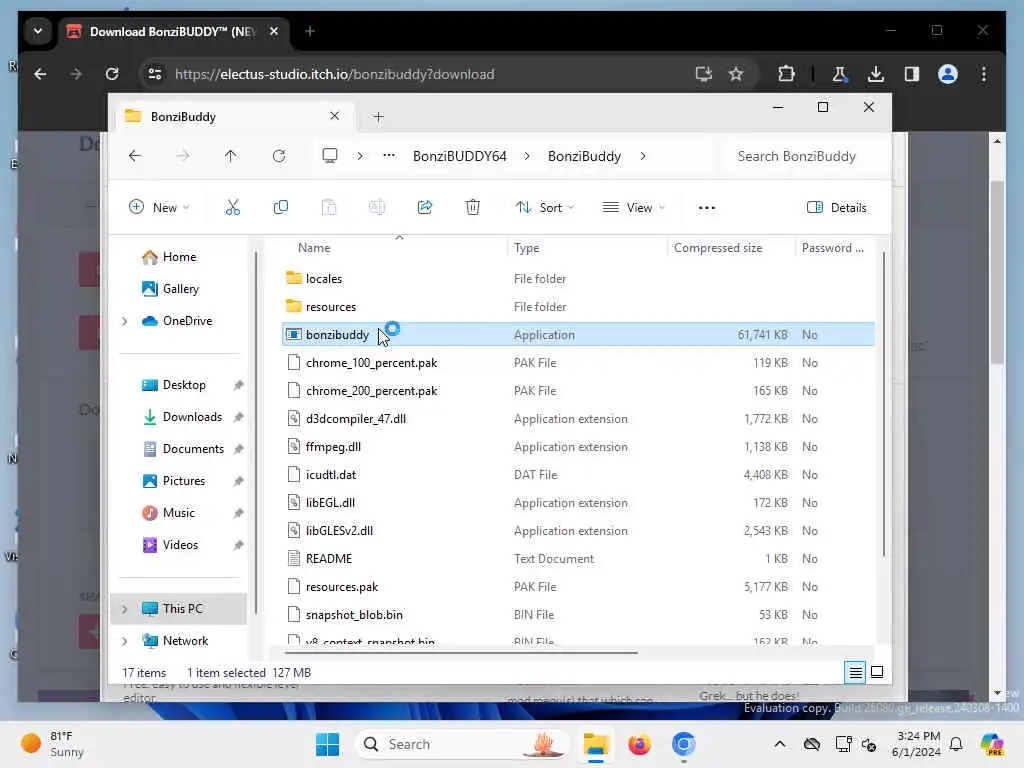
Task: Select the BonziBuddy Explorer tab
Action: 234,117
